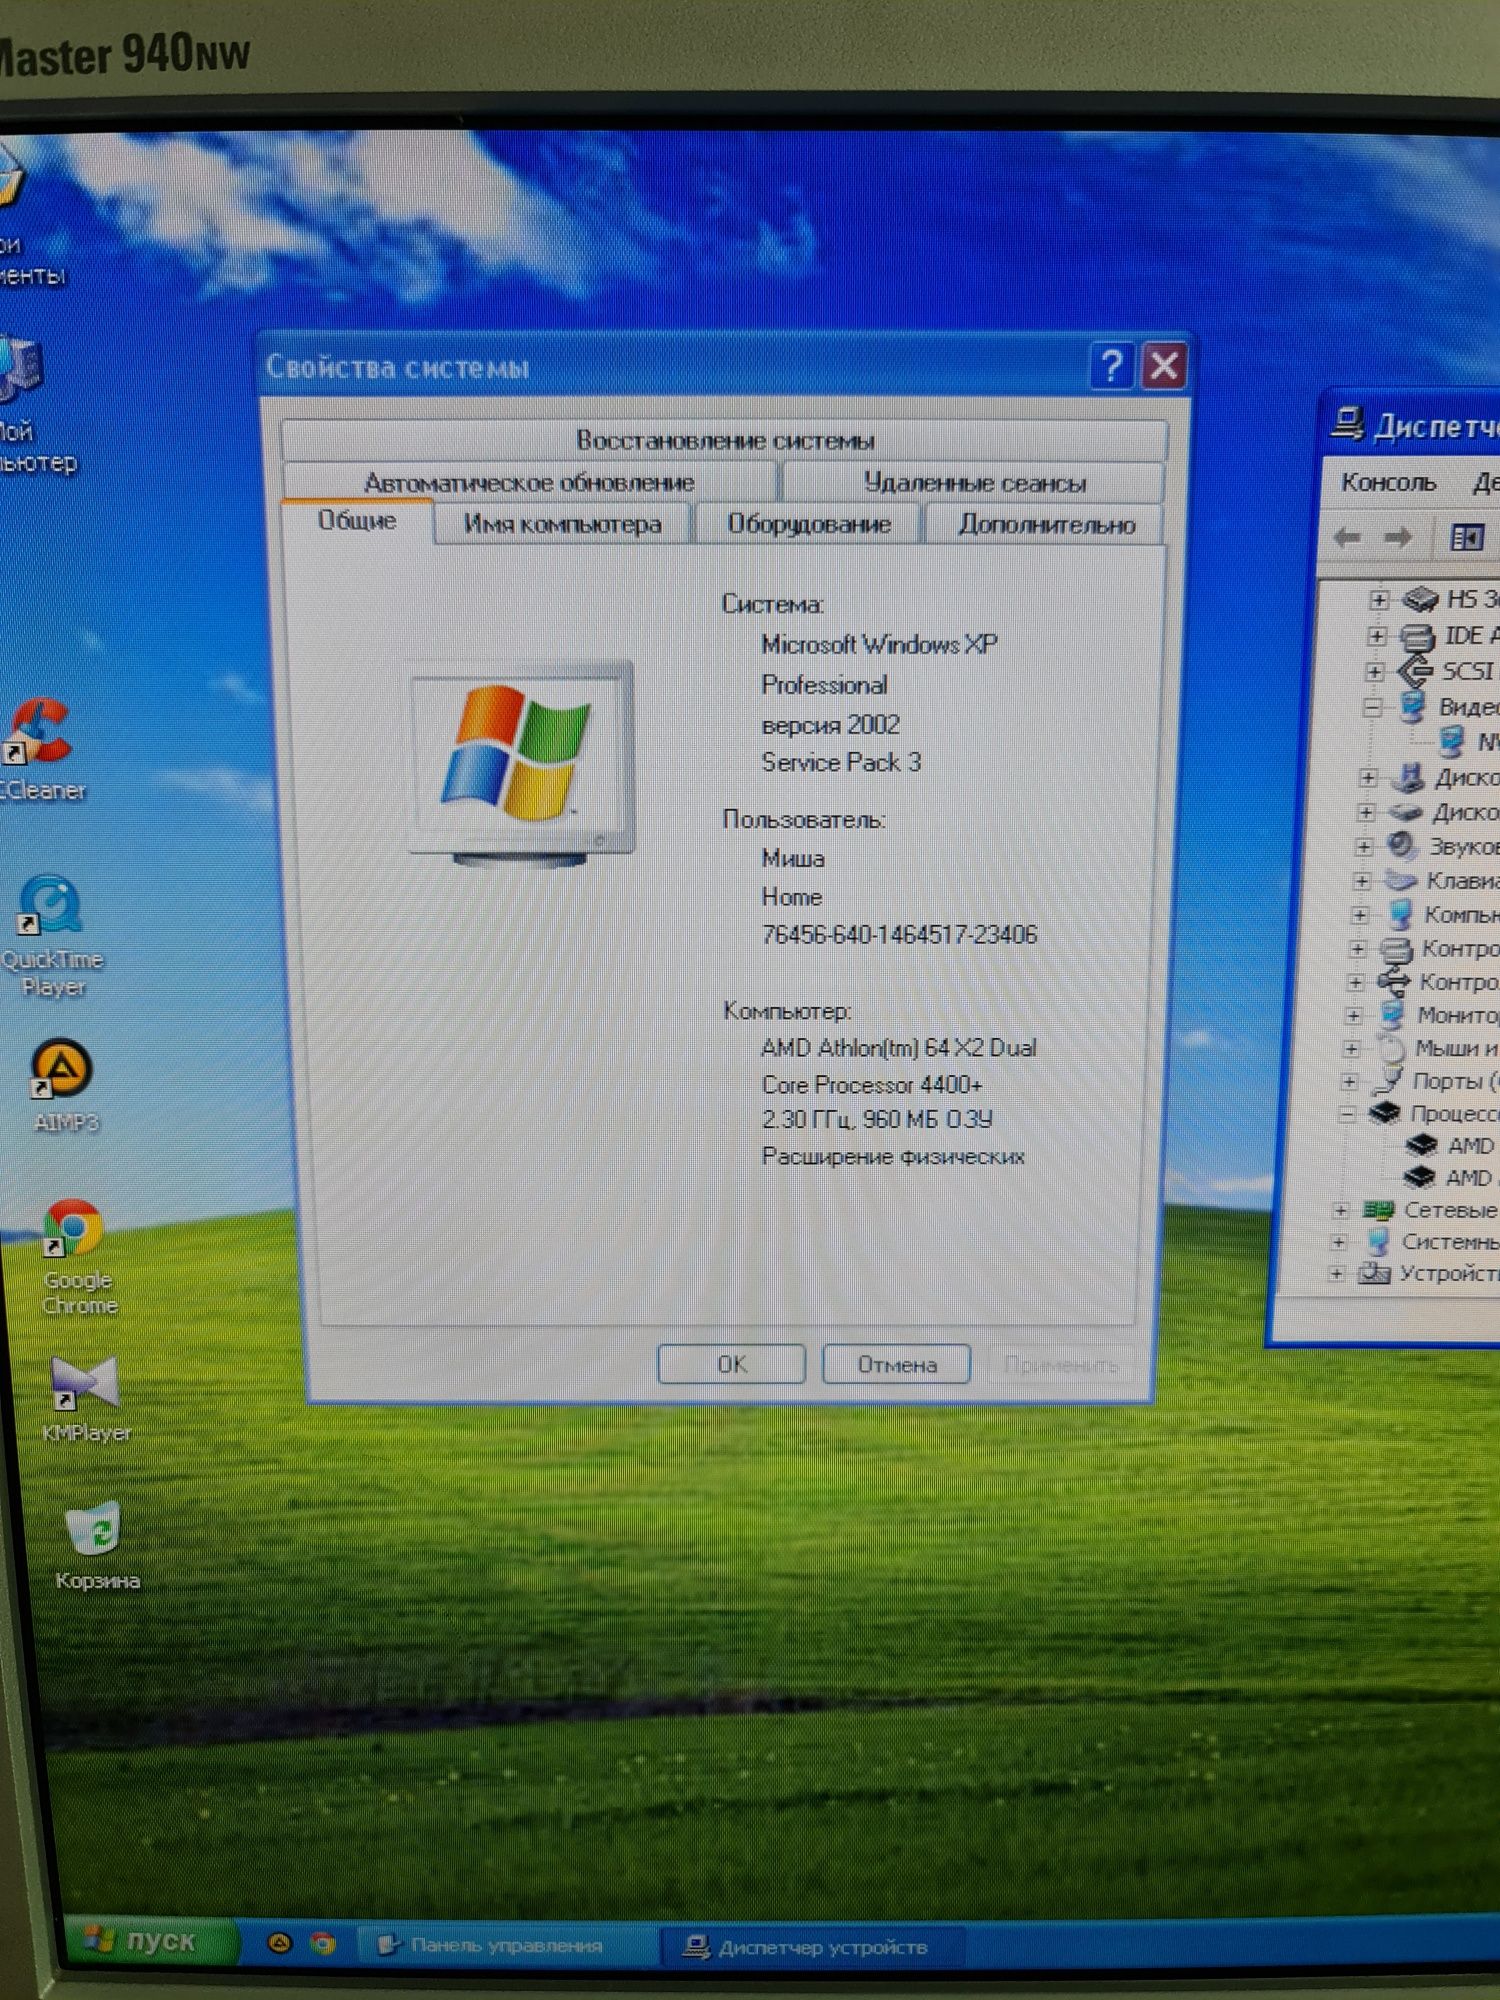Select the Мониторы category icon
Screen dimensions: 1500x2000
[1391, 1014]
